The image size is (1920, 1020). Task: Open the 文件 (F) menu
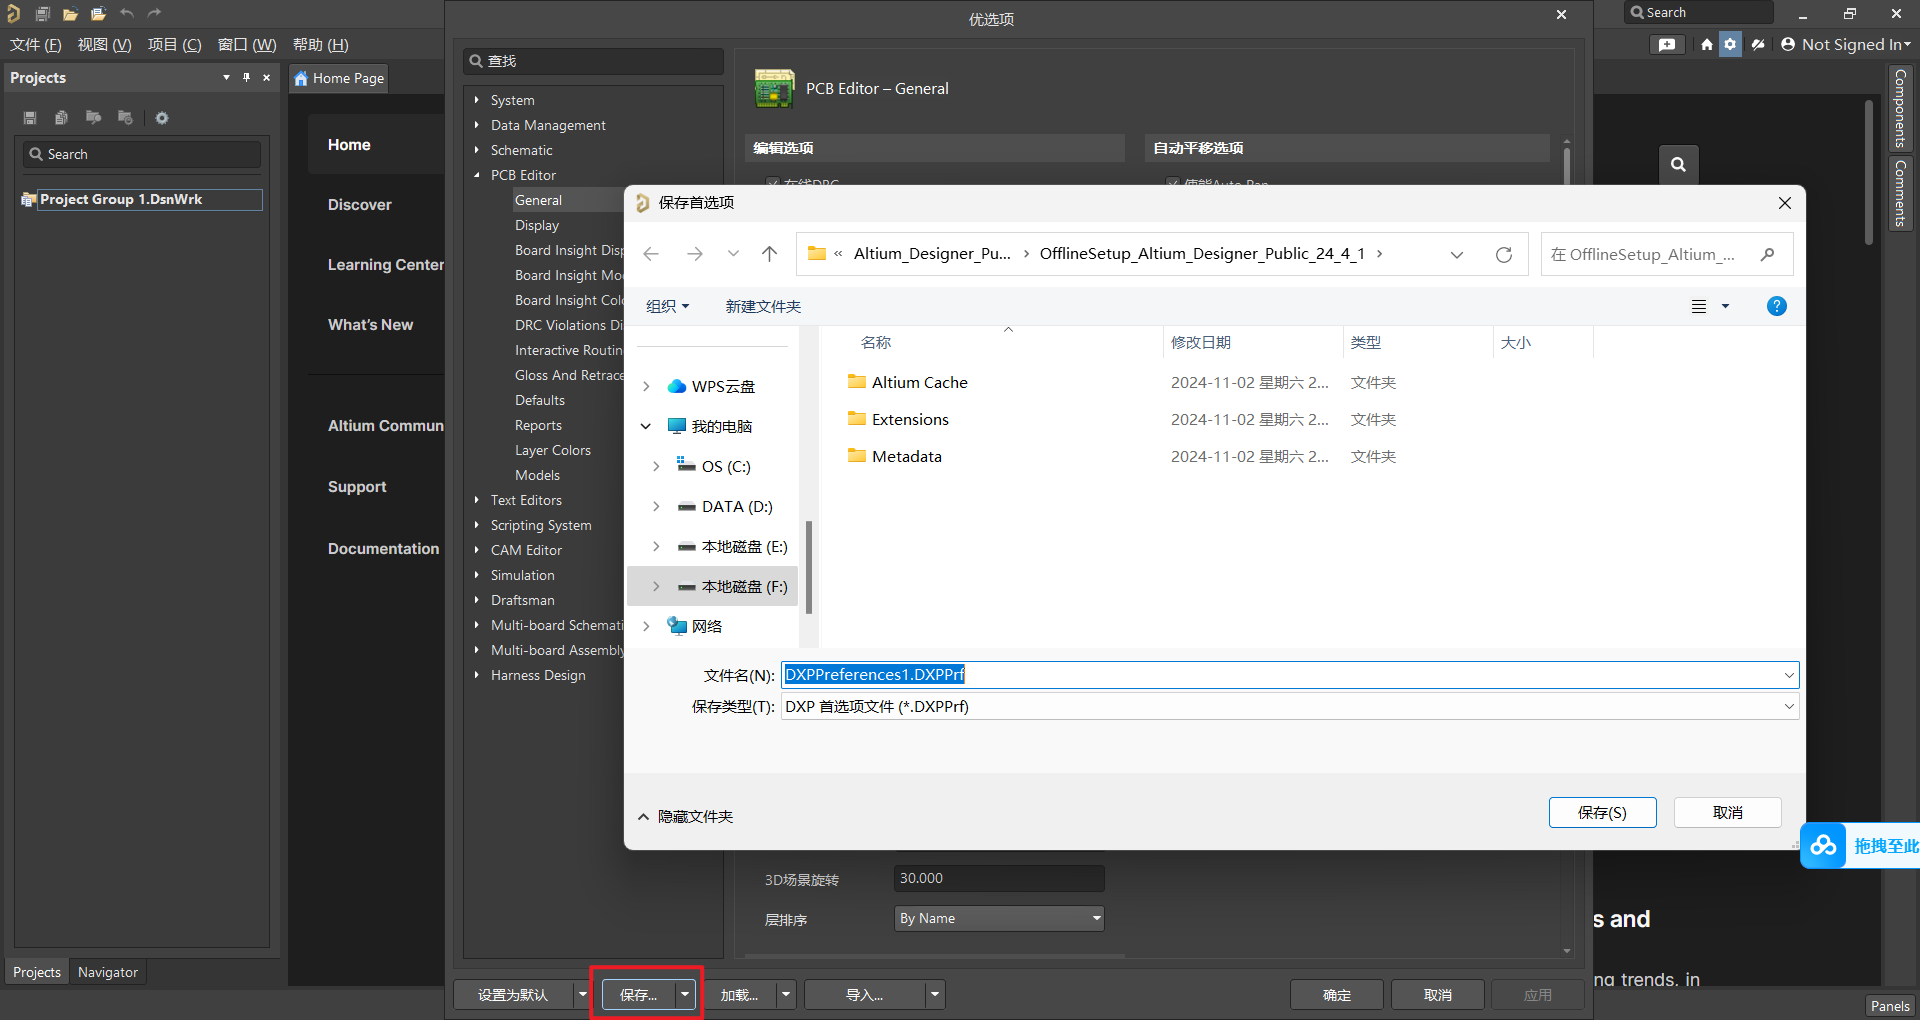(36, 45)
